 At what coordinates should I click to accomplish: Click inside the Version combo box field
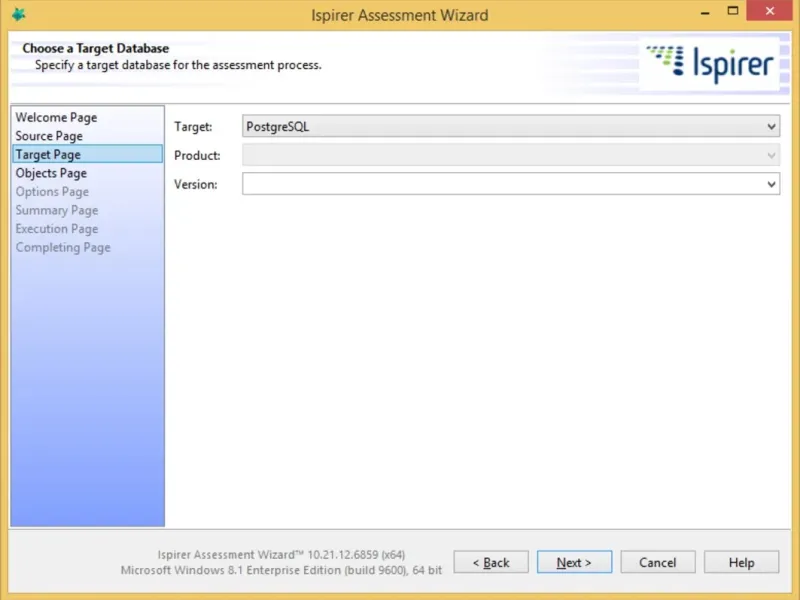pyautogui.click(x=511, y=184)
